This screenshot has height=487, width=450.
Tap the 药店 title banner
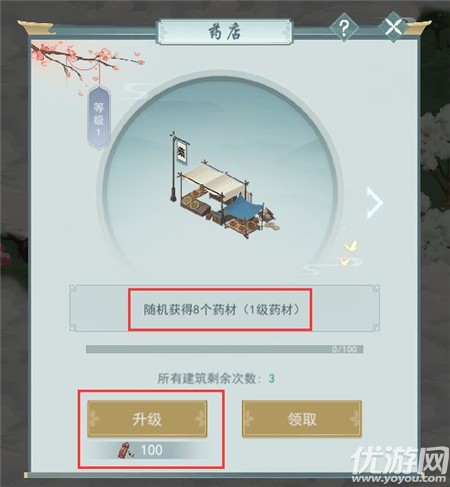coord(225,32)
